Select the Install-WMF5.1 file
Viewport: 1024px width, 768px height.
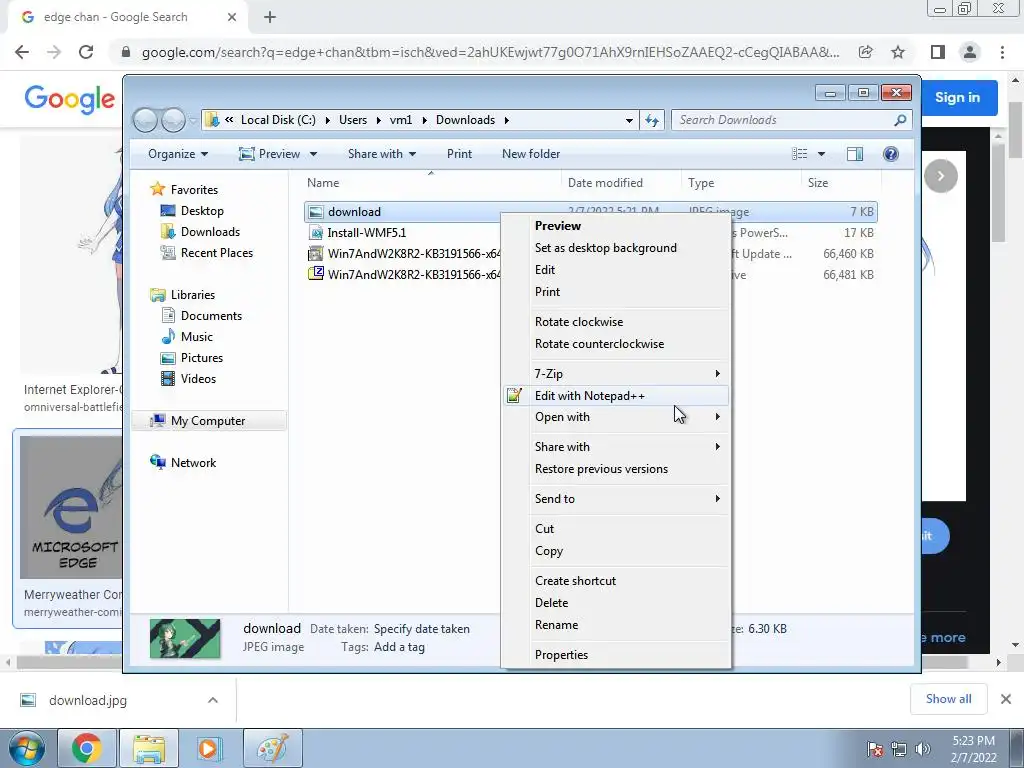(366, 232)
